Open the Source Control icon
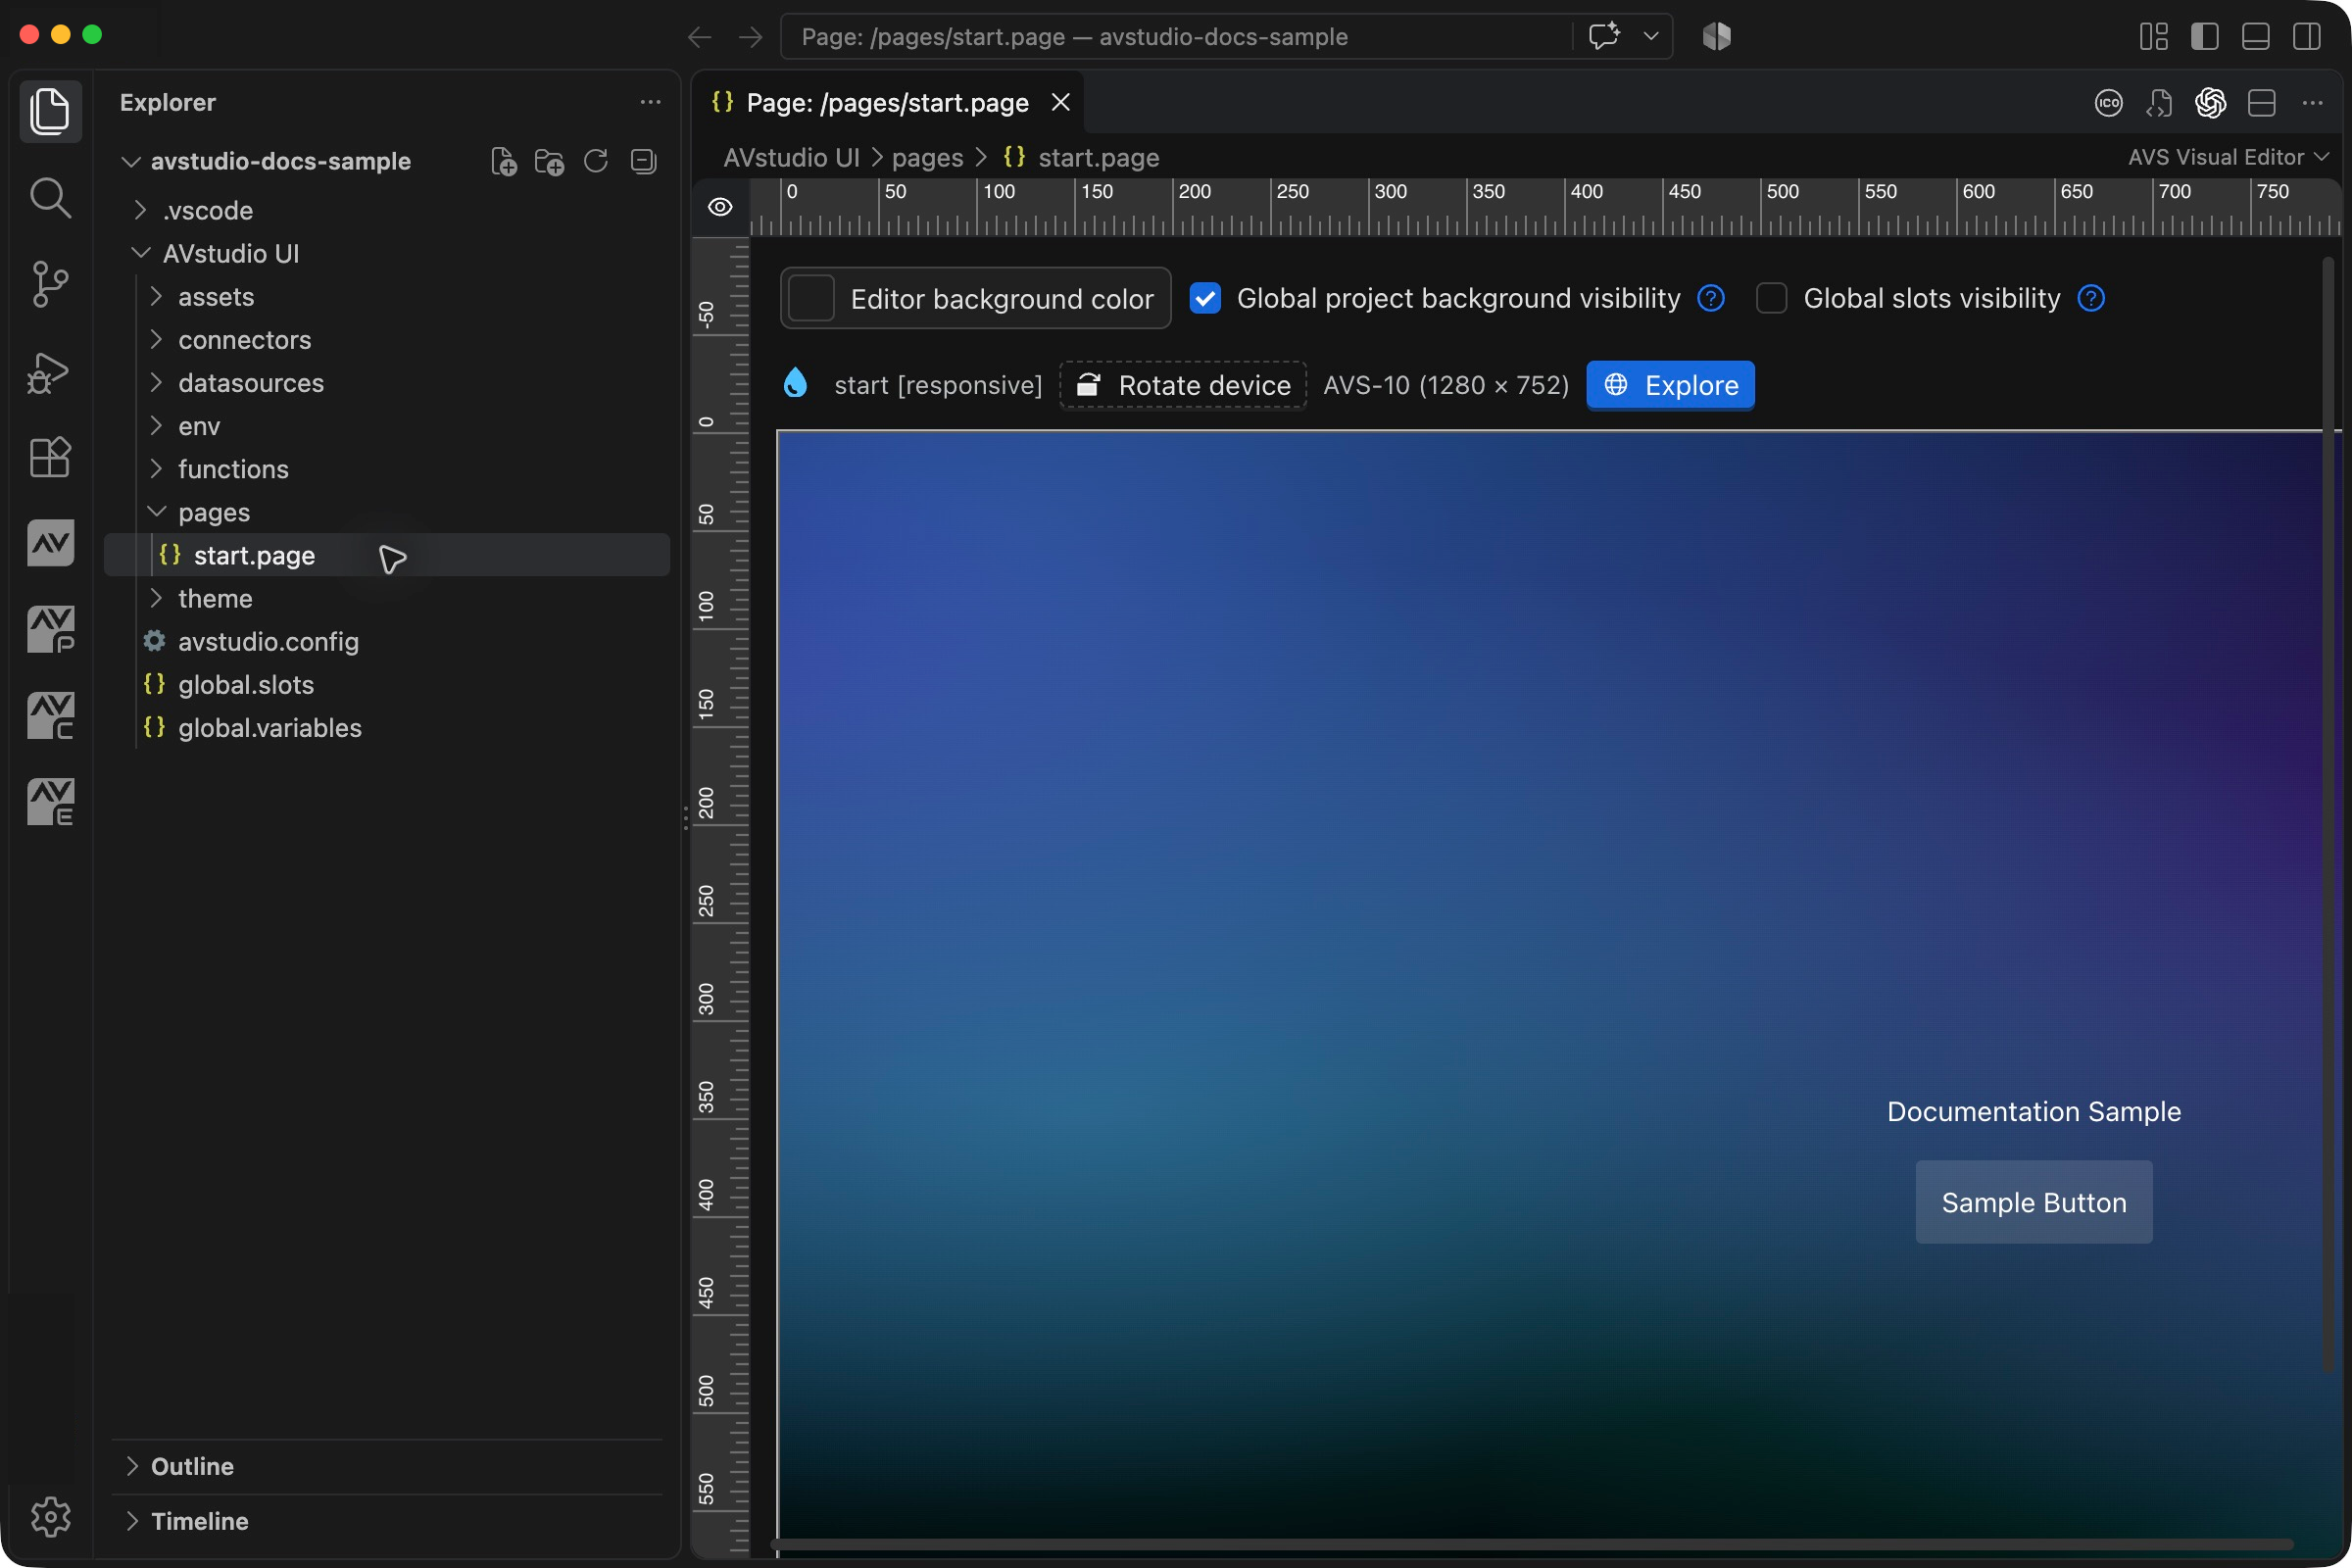Viewport: 2352px width, 1568px height. coord(50,285)
